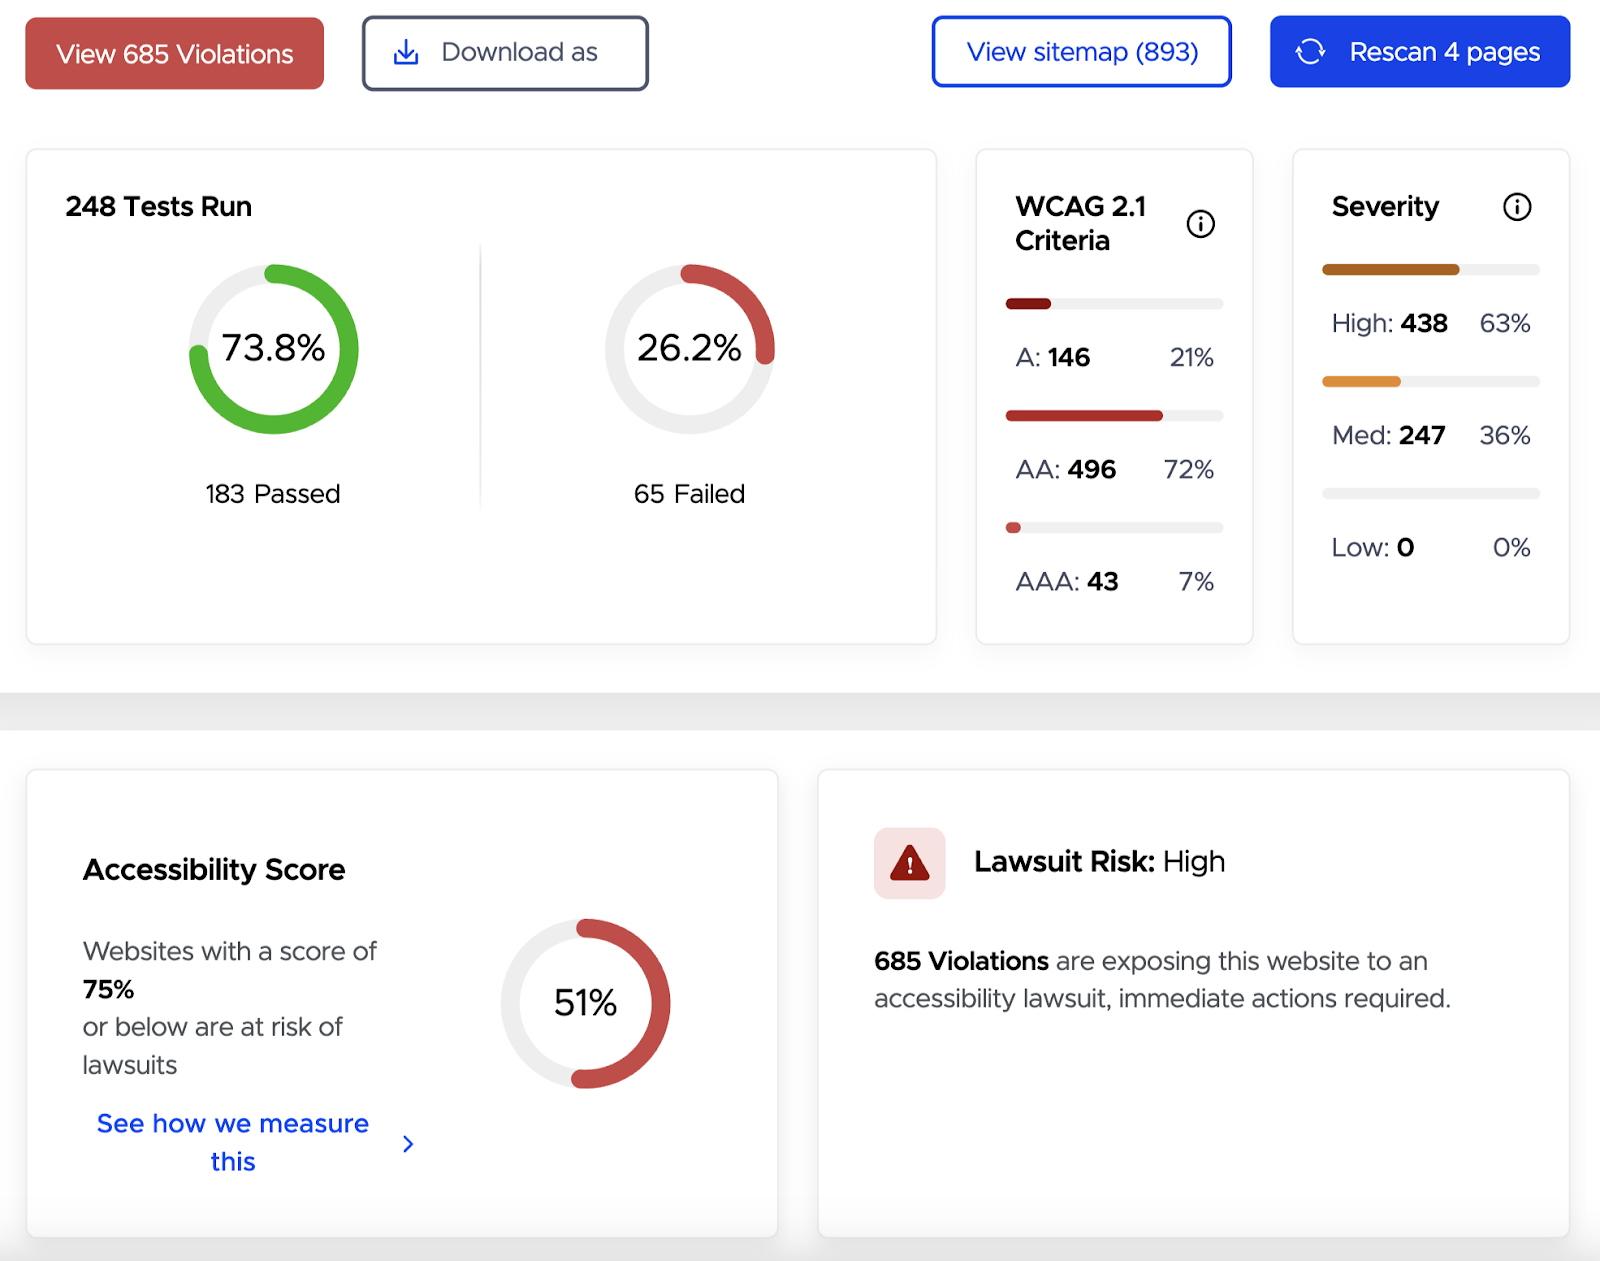
Task: Click the 51% Accessibility Score gauge
Action: (585, 1004)
